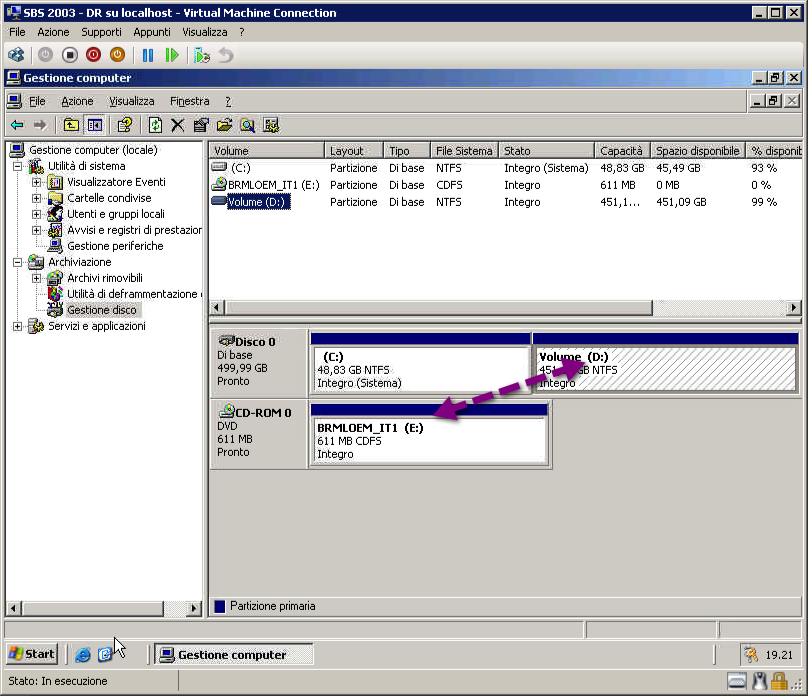The height and width of the screenshot is (696, 808).
Task: Click the magnifier Explore toolbar icon
Action: click(x=248, y=125)
